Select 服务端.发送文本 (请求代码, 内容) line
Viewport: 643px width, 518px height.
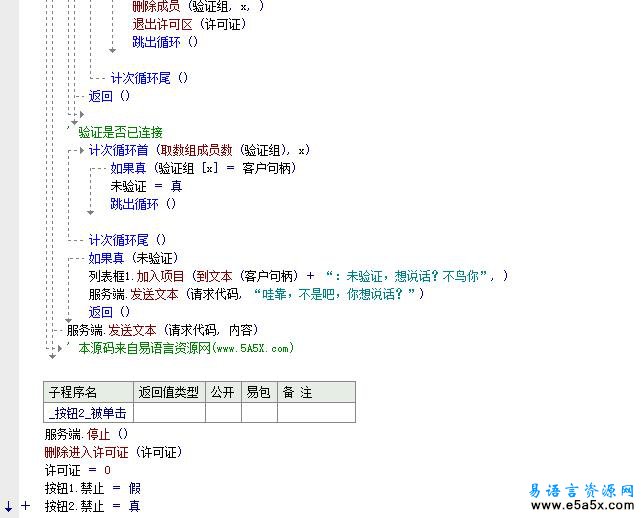pos(163,330)
